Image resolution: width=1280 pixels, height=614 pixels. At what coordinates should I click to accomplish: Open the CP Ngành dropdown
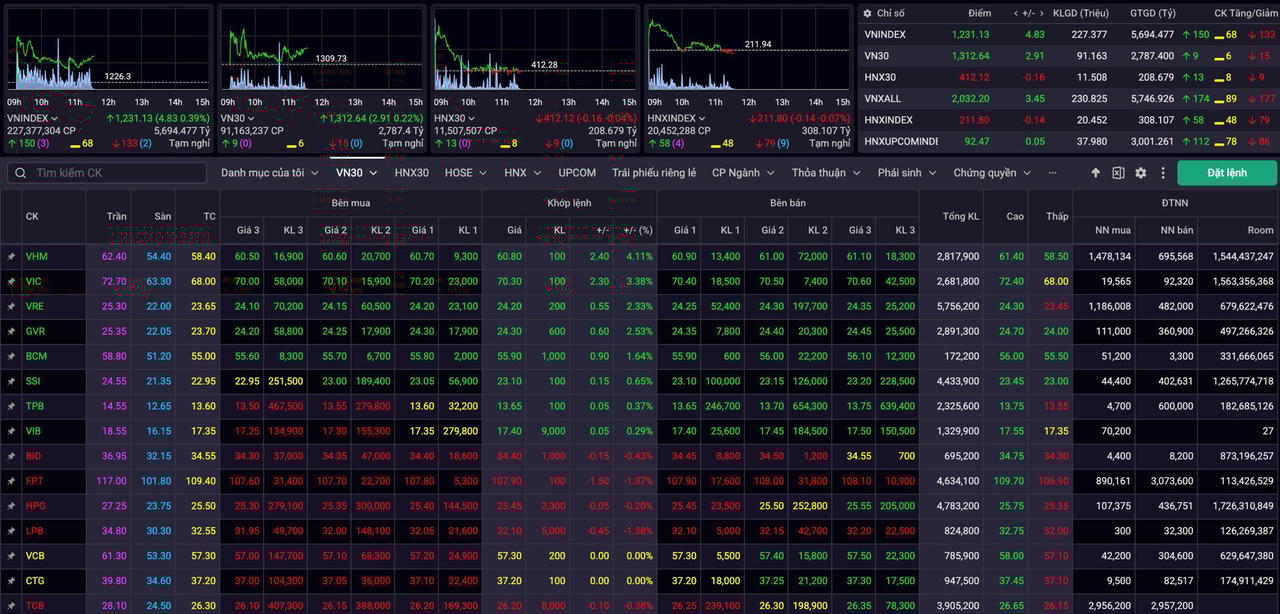741,173
